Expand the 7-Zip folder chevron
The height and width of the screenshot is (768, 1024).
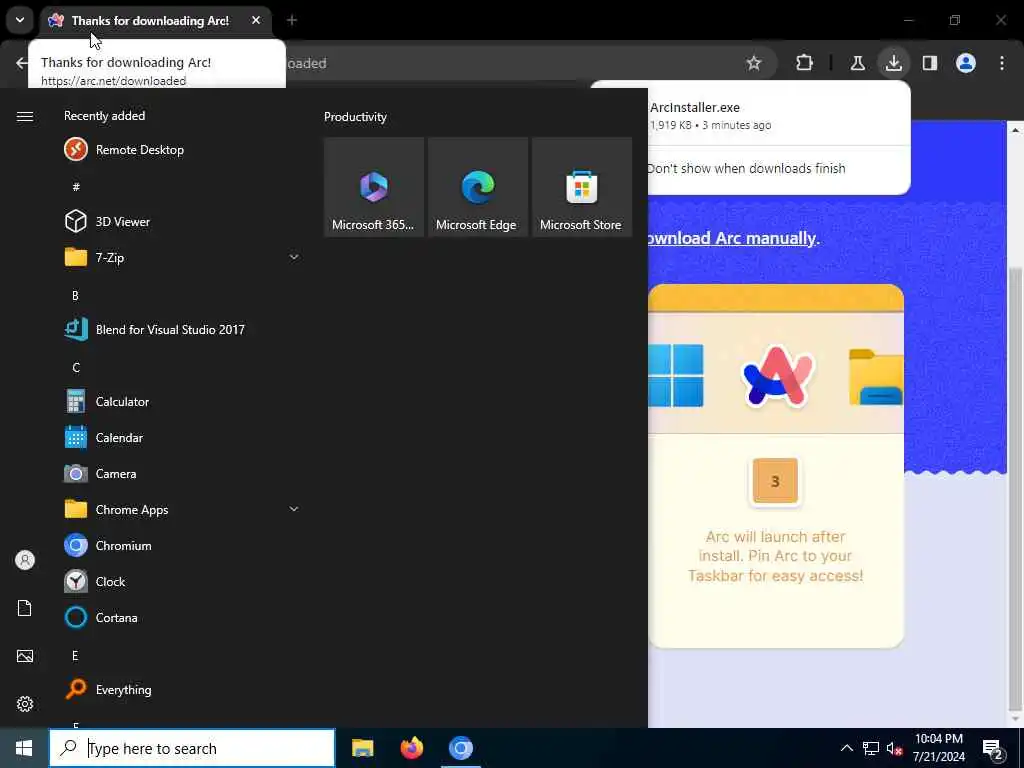[x=294, y=257]
